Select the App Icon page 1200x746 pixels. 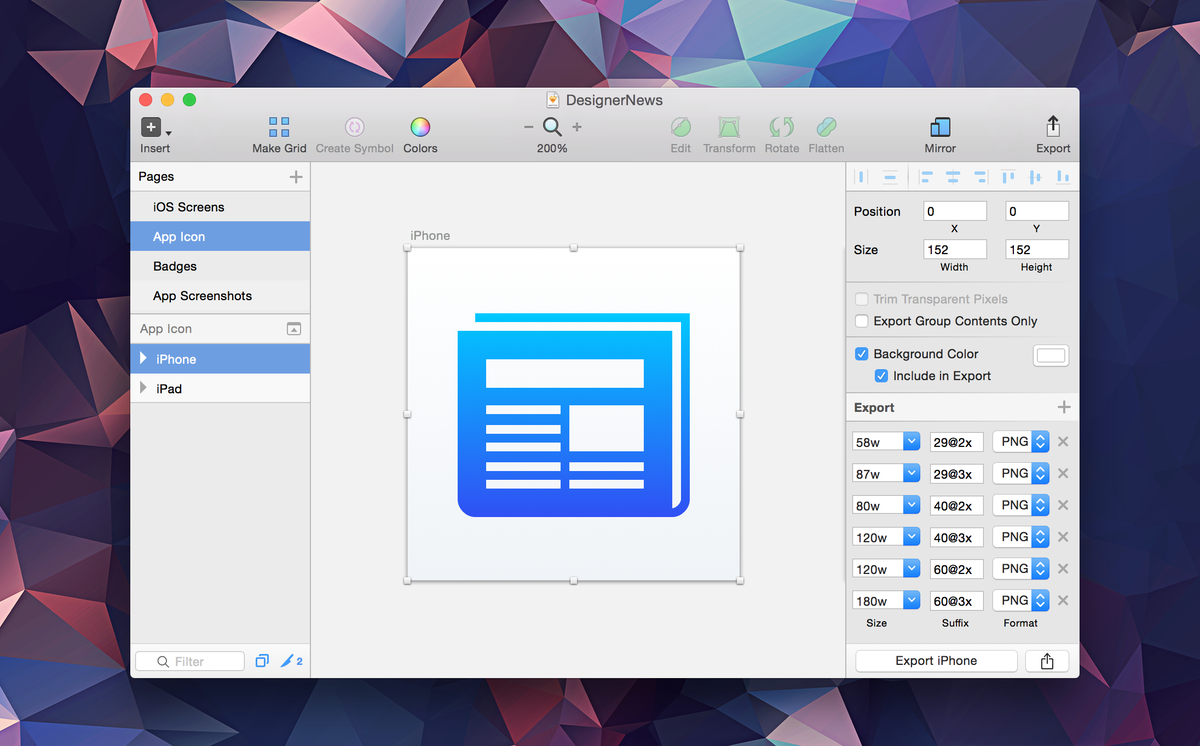point(220,237)
